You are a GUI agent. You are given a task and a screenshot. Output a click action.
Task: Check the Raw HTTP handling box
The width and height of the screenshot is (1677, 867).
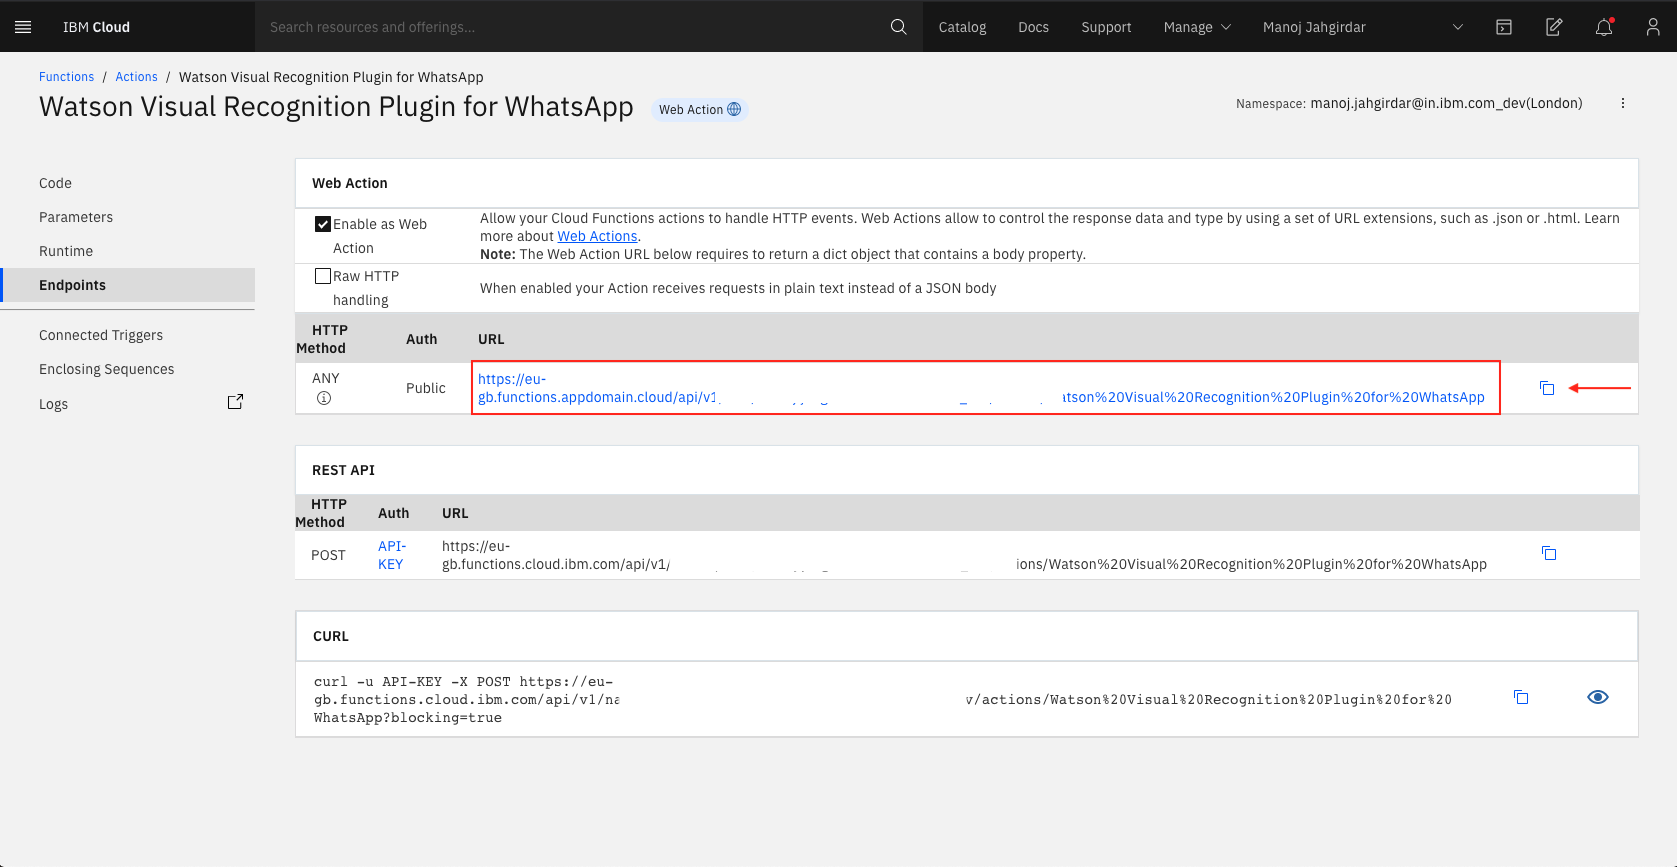click(323, 276)
